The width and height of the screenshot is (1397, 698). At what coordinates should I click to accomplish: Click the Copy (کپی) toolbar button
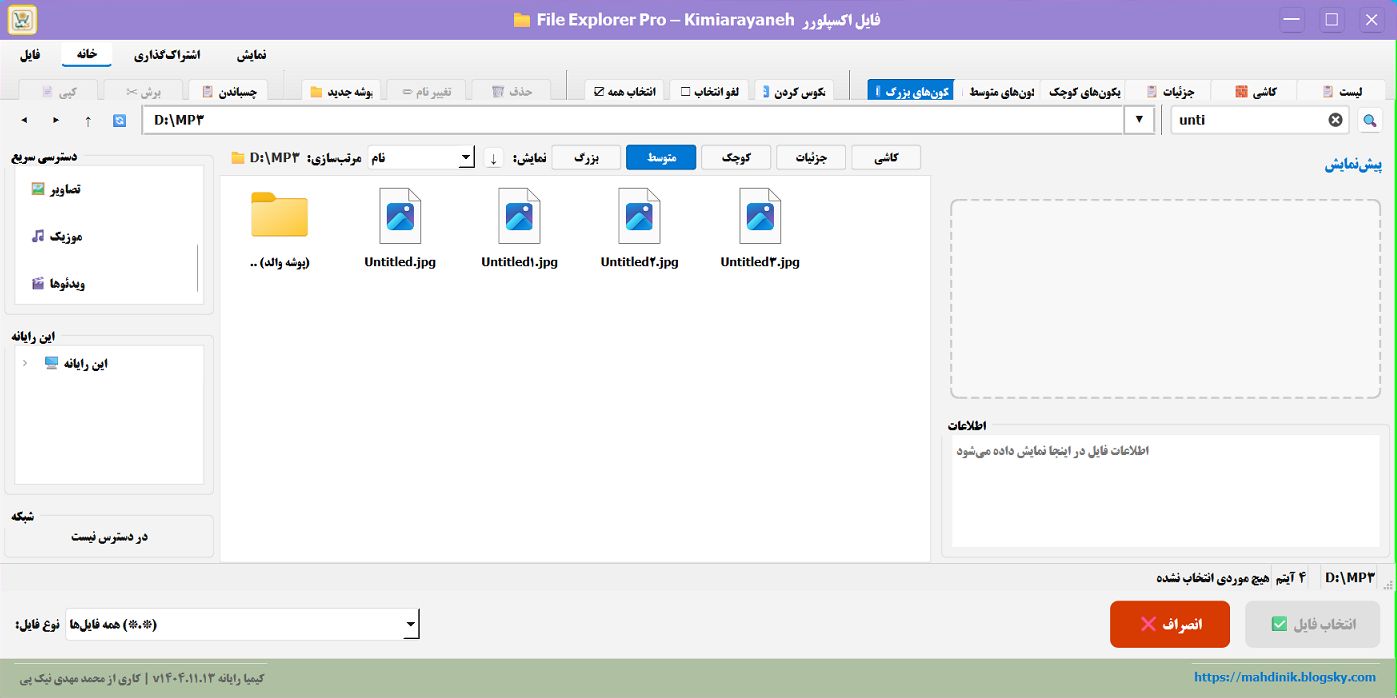pos(59,91)
